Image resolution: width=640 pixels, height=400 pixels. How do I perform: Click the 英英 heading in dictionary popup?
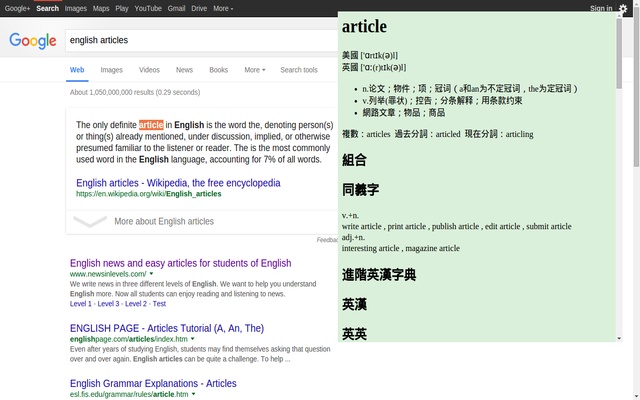354,334
